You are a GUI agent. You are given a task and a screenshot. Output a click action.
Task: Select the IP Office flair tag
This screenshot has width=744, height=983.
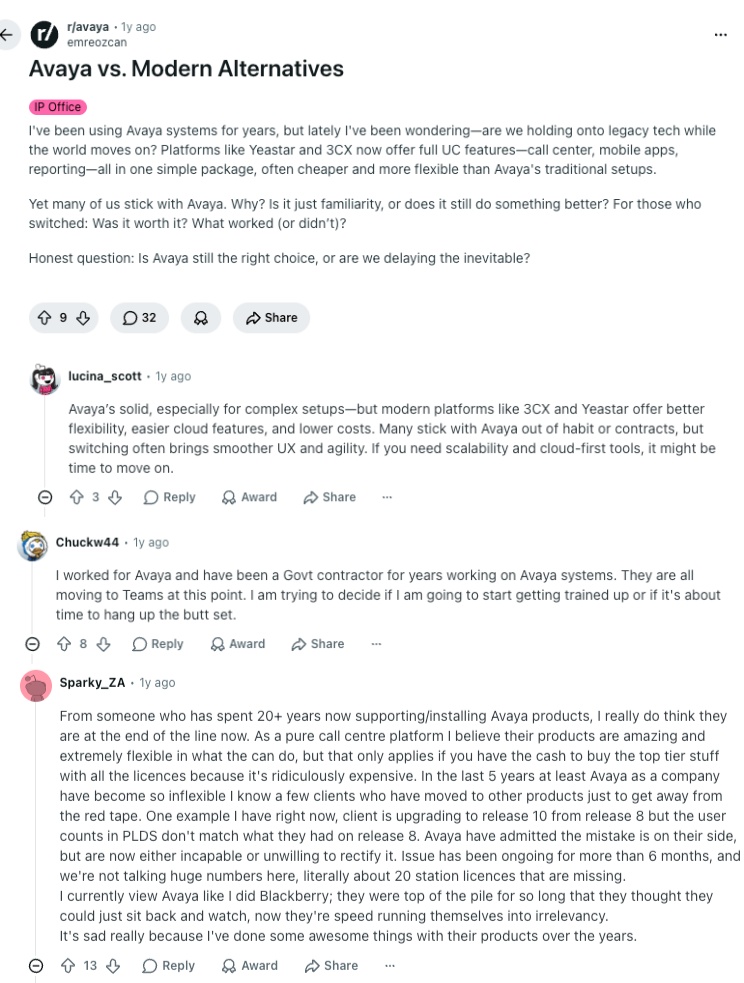click(58, 107)
